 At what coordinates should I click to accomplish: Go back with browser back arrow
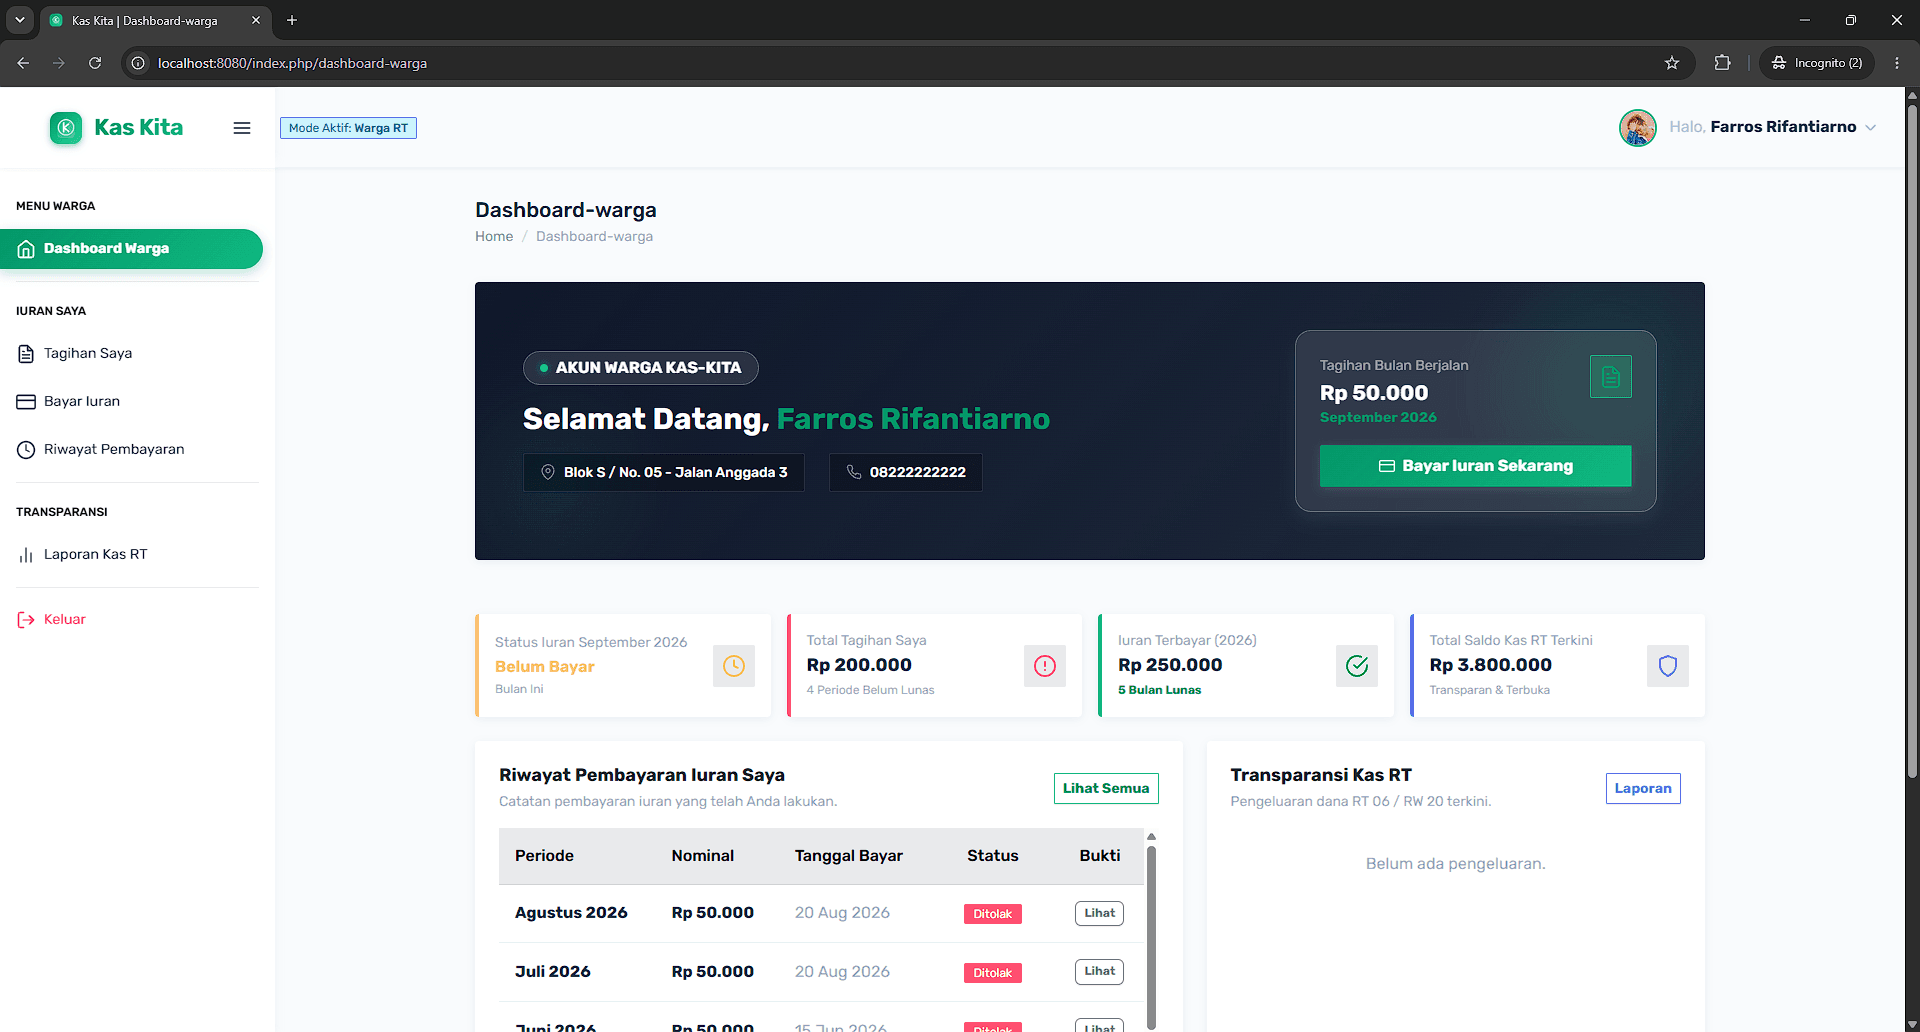[23, 63]
